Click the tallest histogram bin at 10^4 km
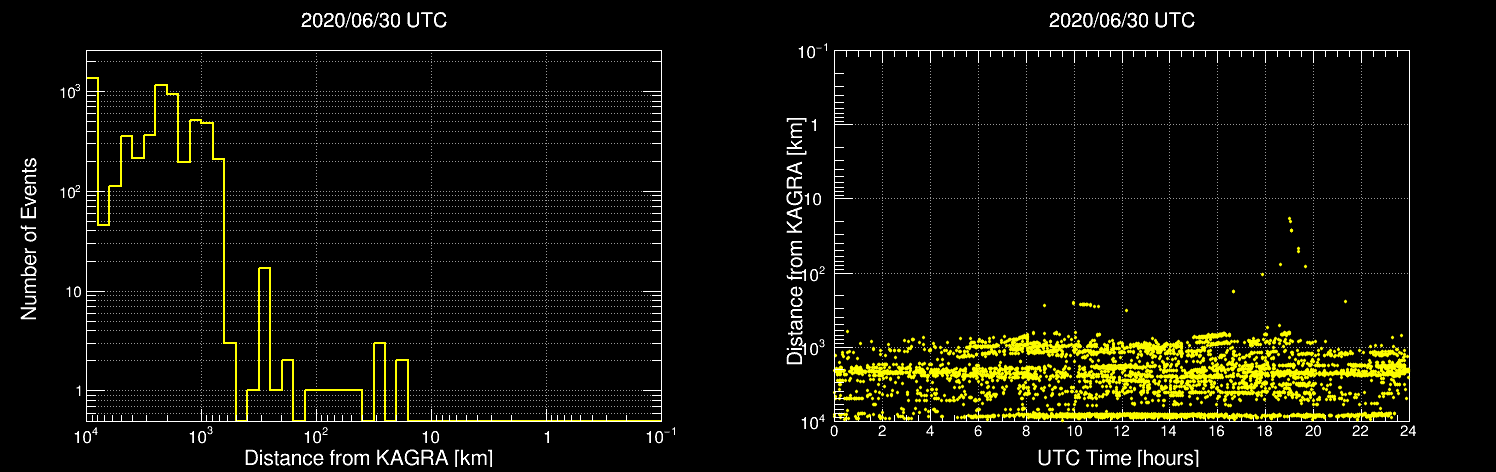1496x472 pixels. (x=92, y=248)
